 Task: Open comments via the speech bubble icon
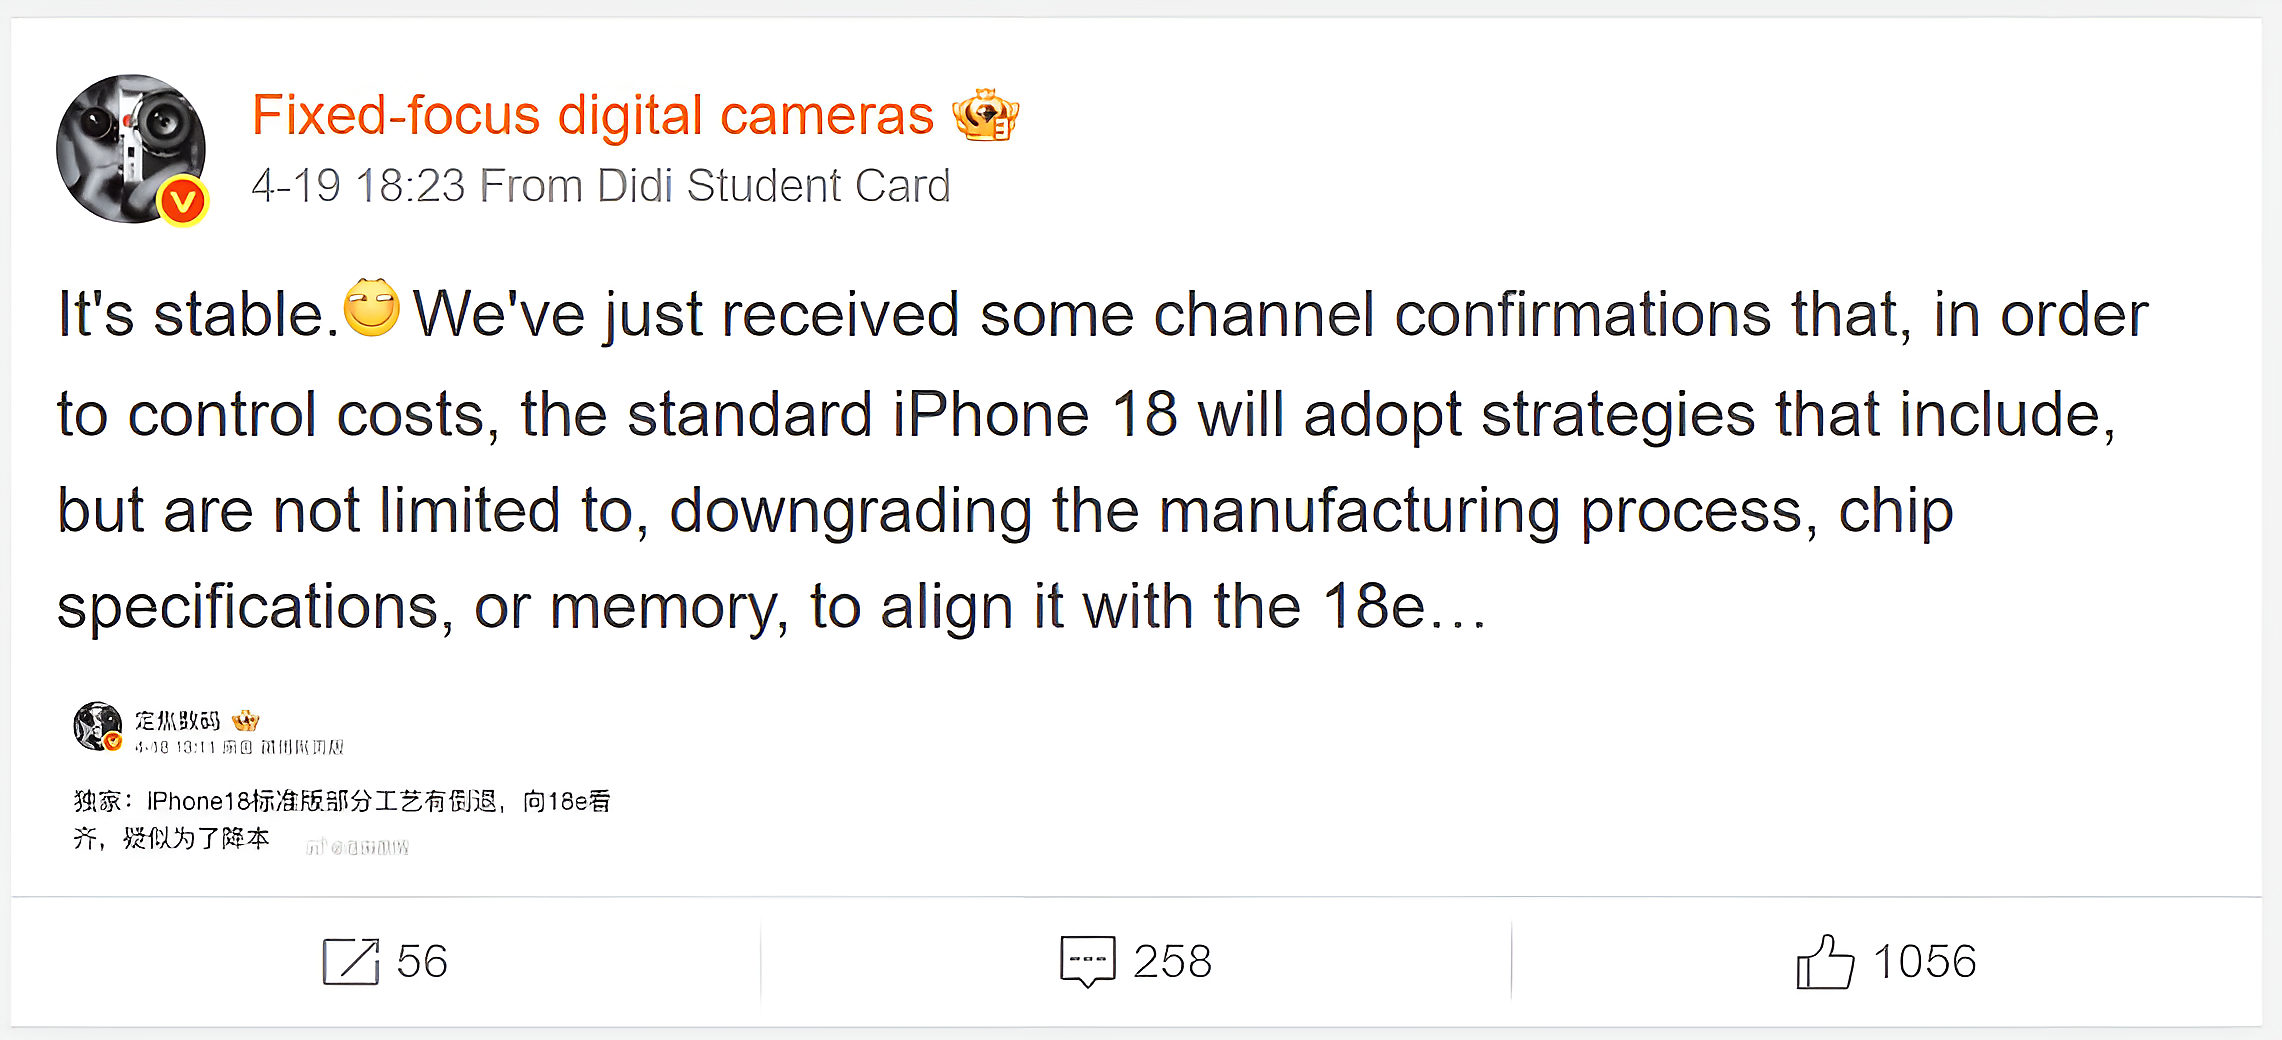click(x=1088, y=961)
